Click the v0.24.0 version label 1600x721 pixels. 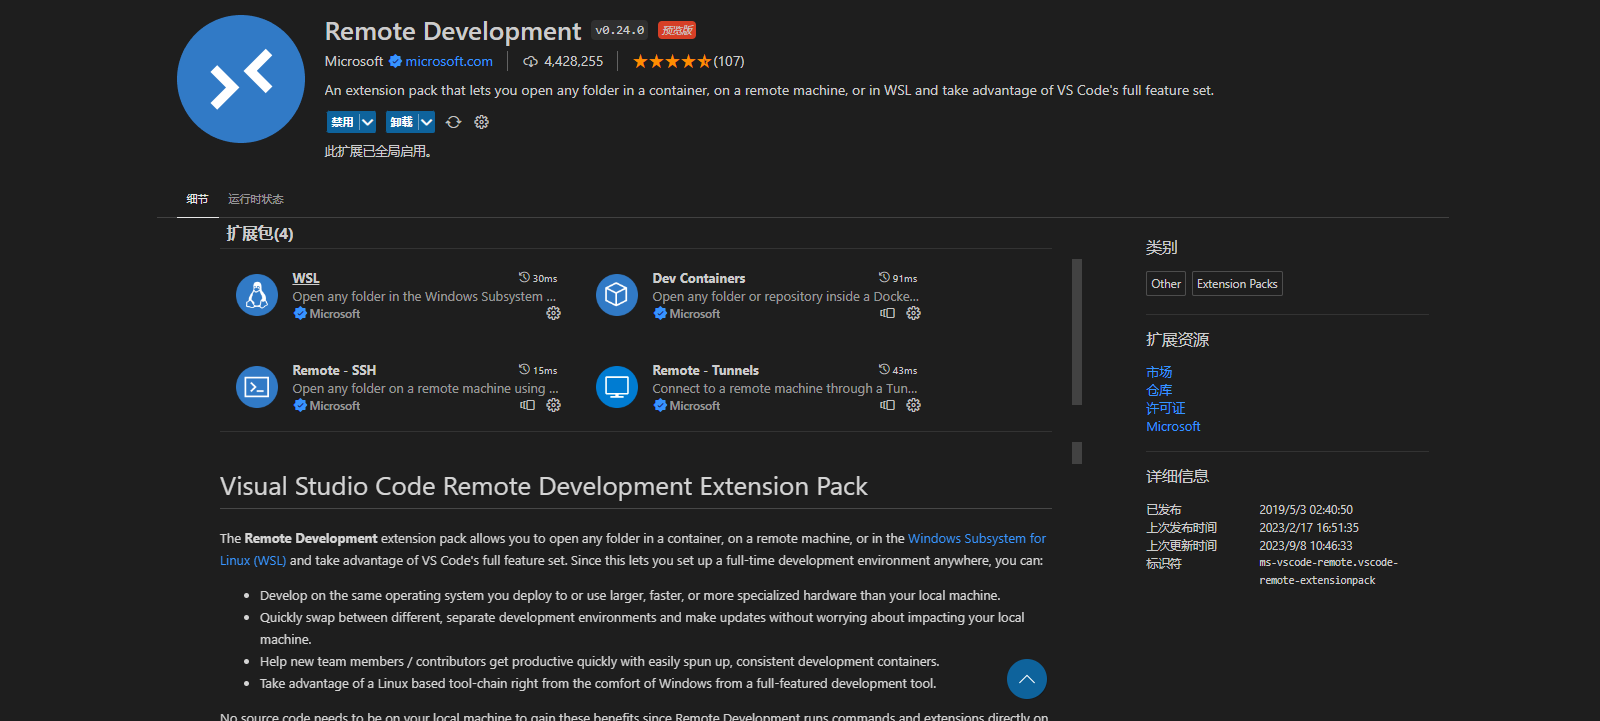pos(619,30)
